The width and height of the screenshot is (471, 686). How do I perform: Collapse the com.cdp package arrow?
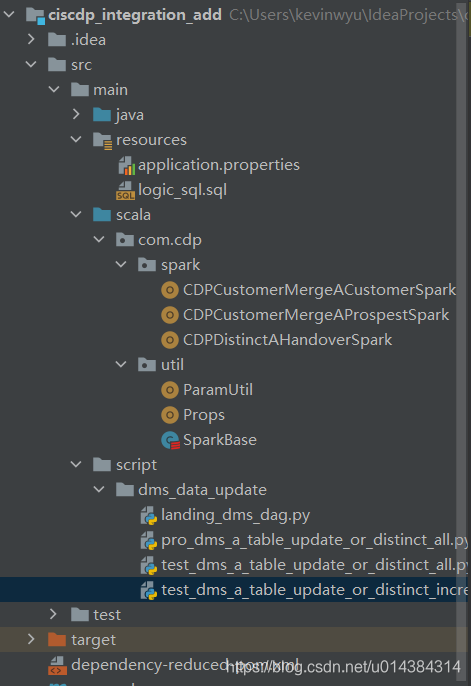[99, 240]
